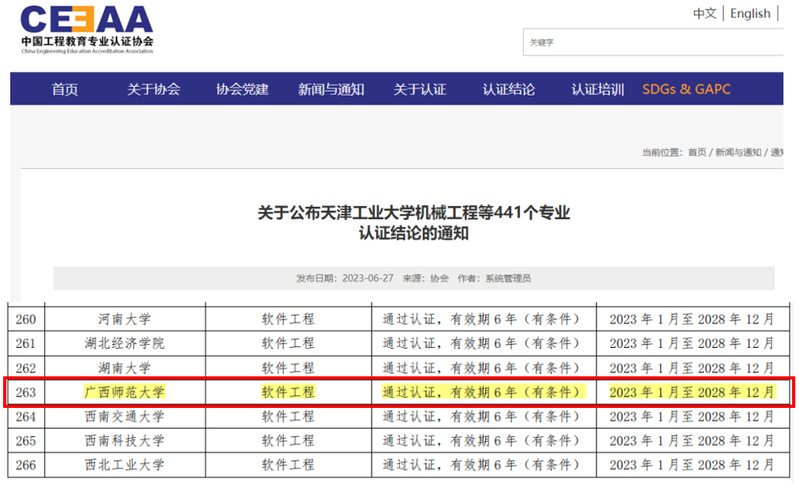The width and height of the screenshot is (799, 486).
Task: Select the article title 关于公布天津工业大学机械工程等441个专业
Action: click(414, 212)
